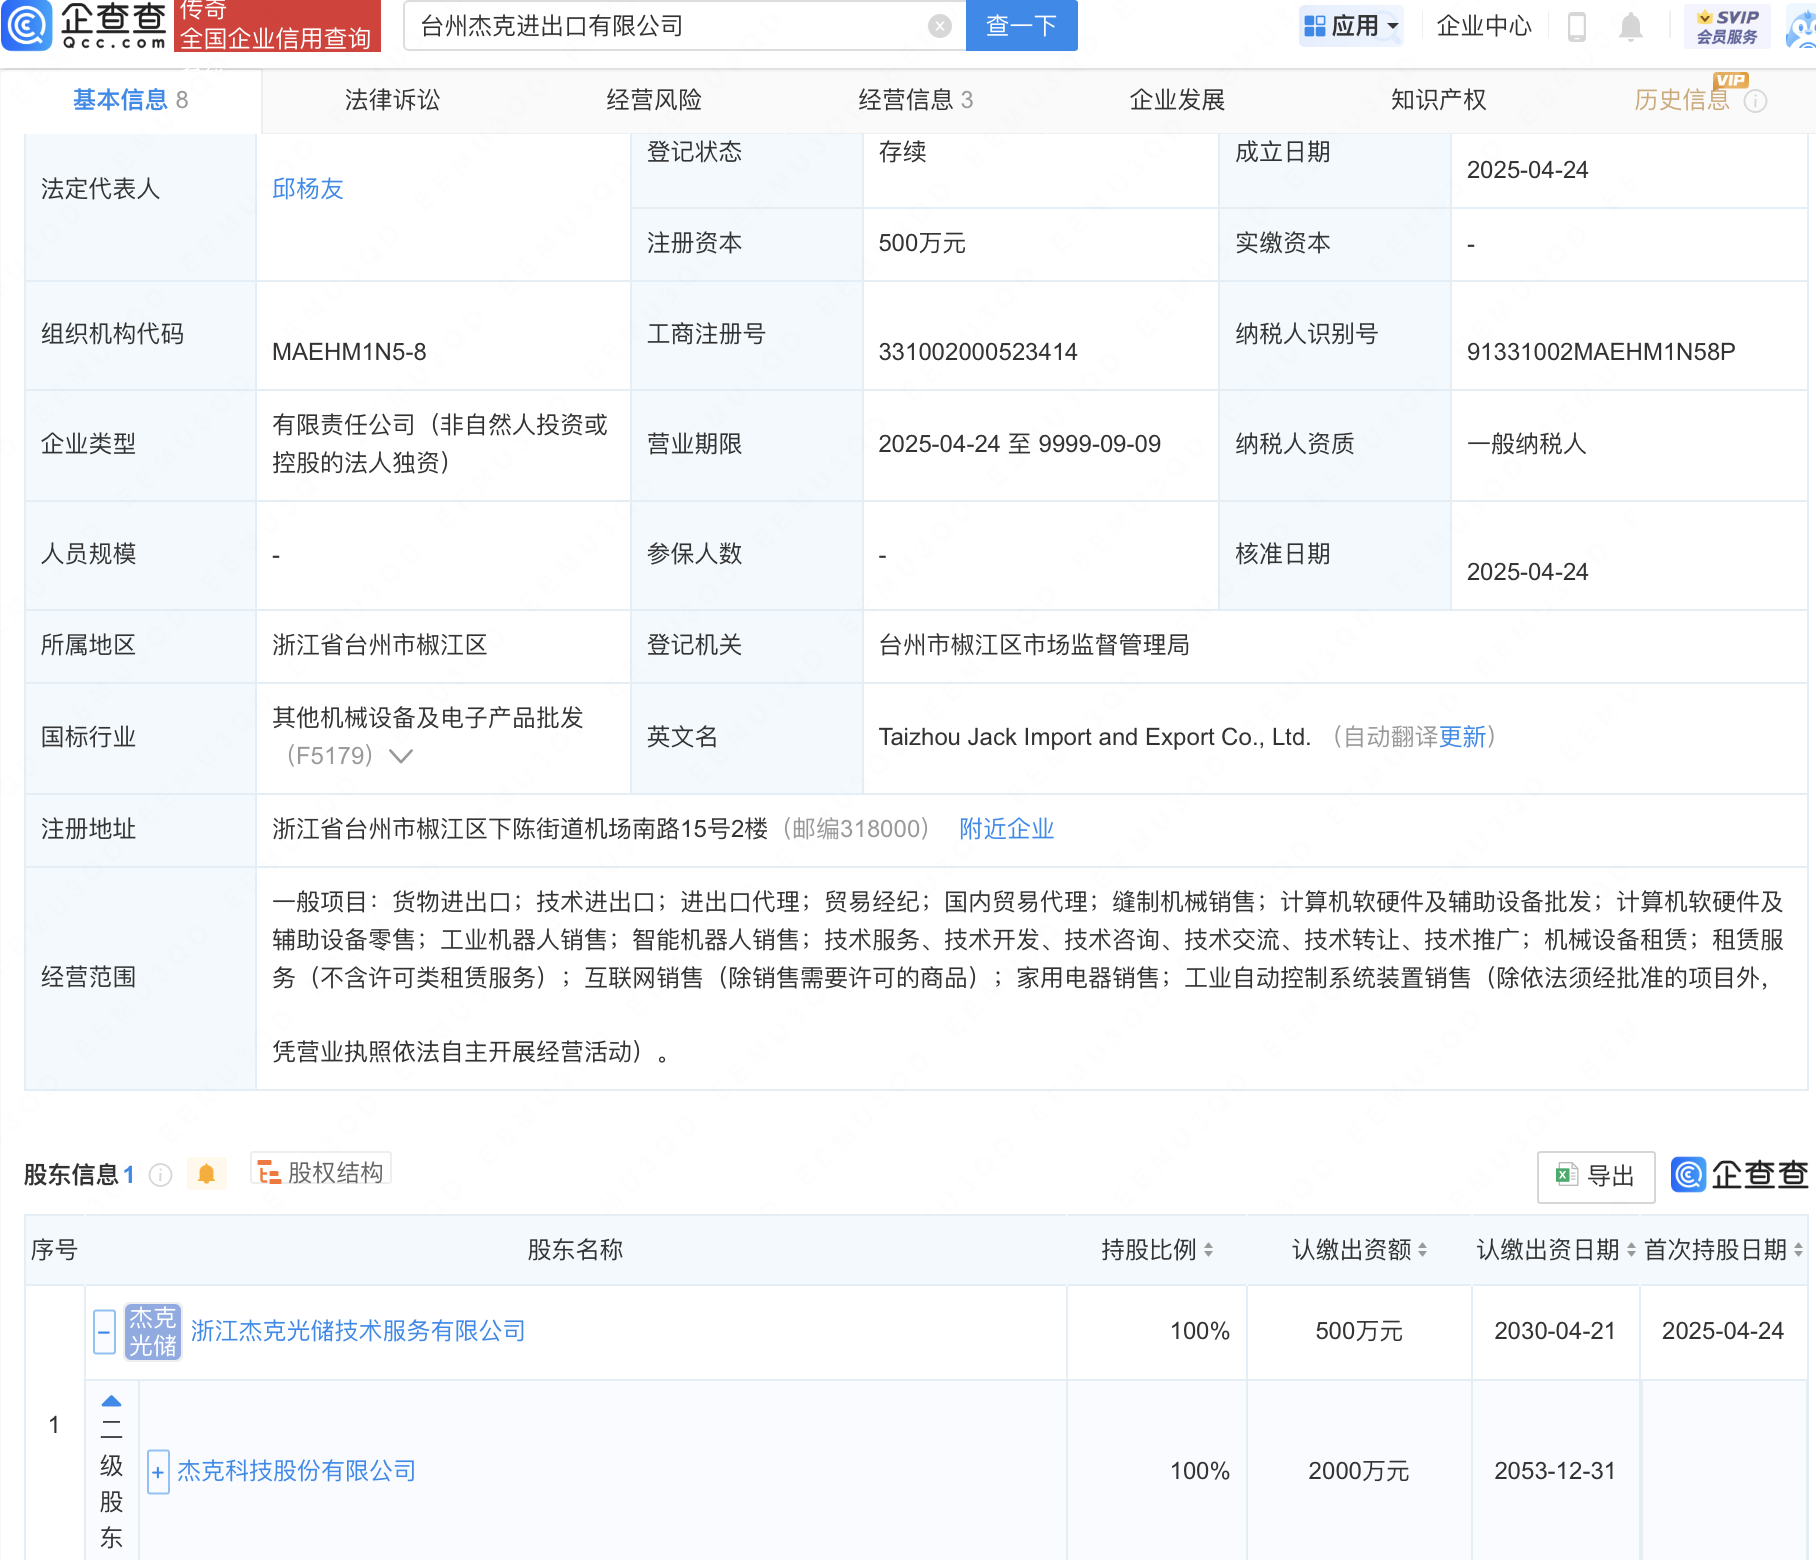Screen dimensions: 1816x1560
Task: Click the company name search field
Action: coord(670,26)
